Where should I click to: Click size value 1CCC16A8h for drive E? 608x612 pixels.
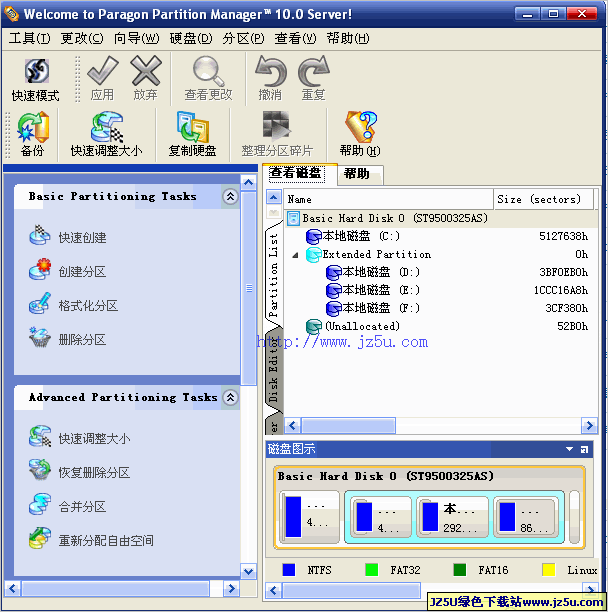coord(561,290)
